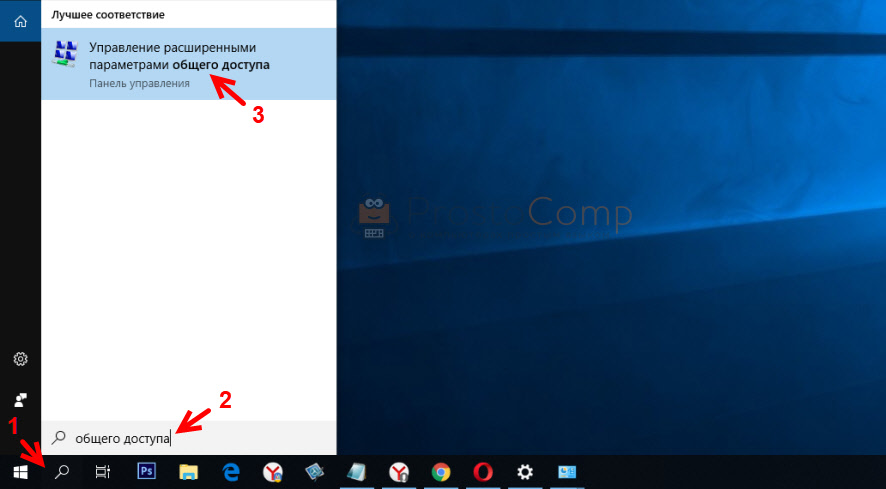Open the Control Panel taskbar icon
Screen dimensions: 886x489
(567, 471)
